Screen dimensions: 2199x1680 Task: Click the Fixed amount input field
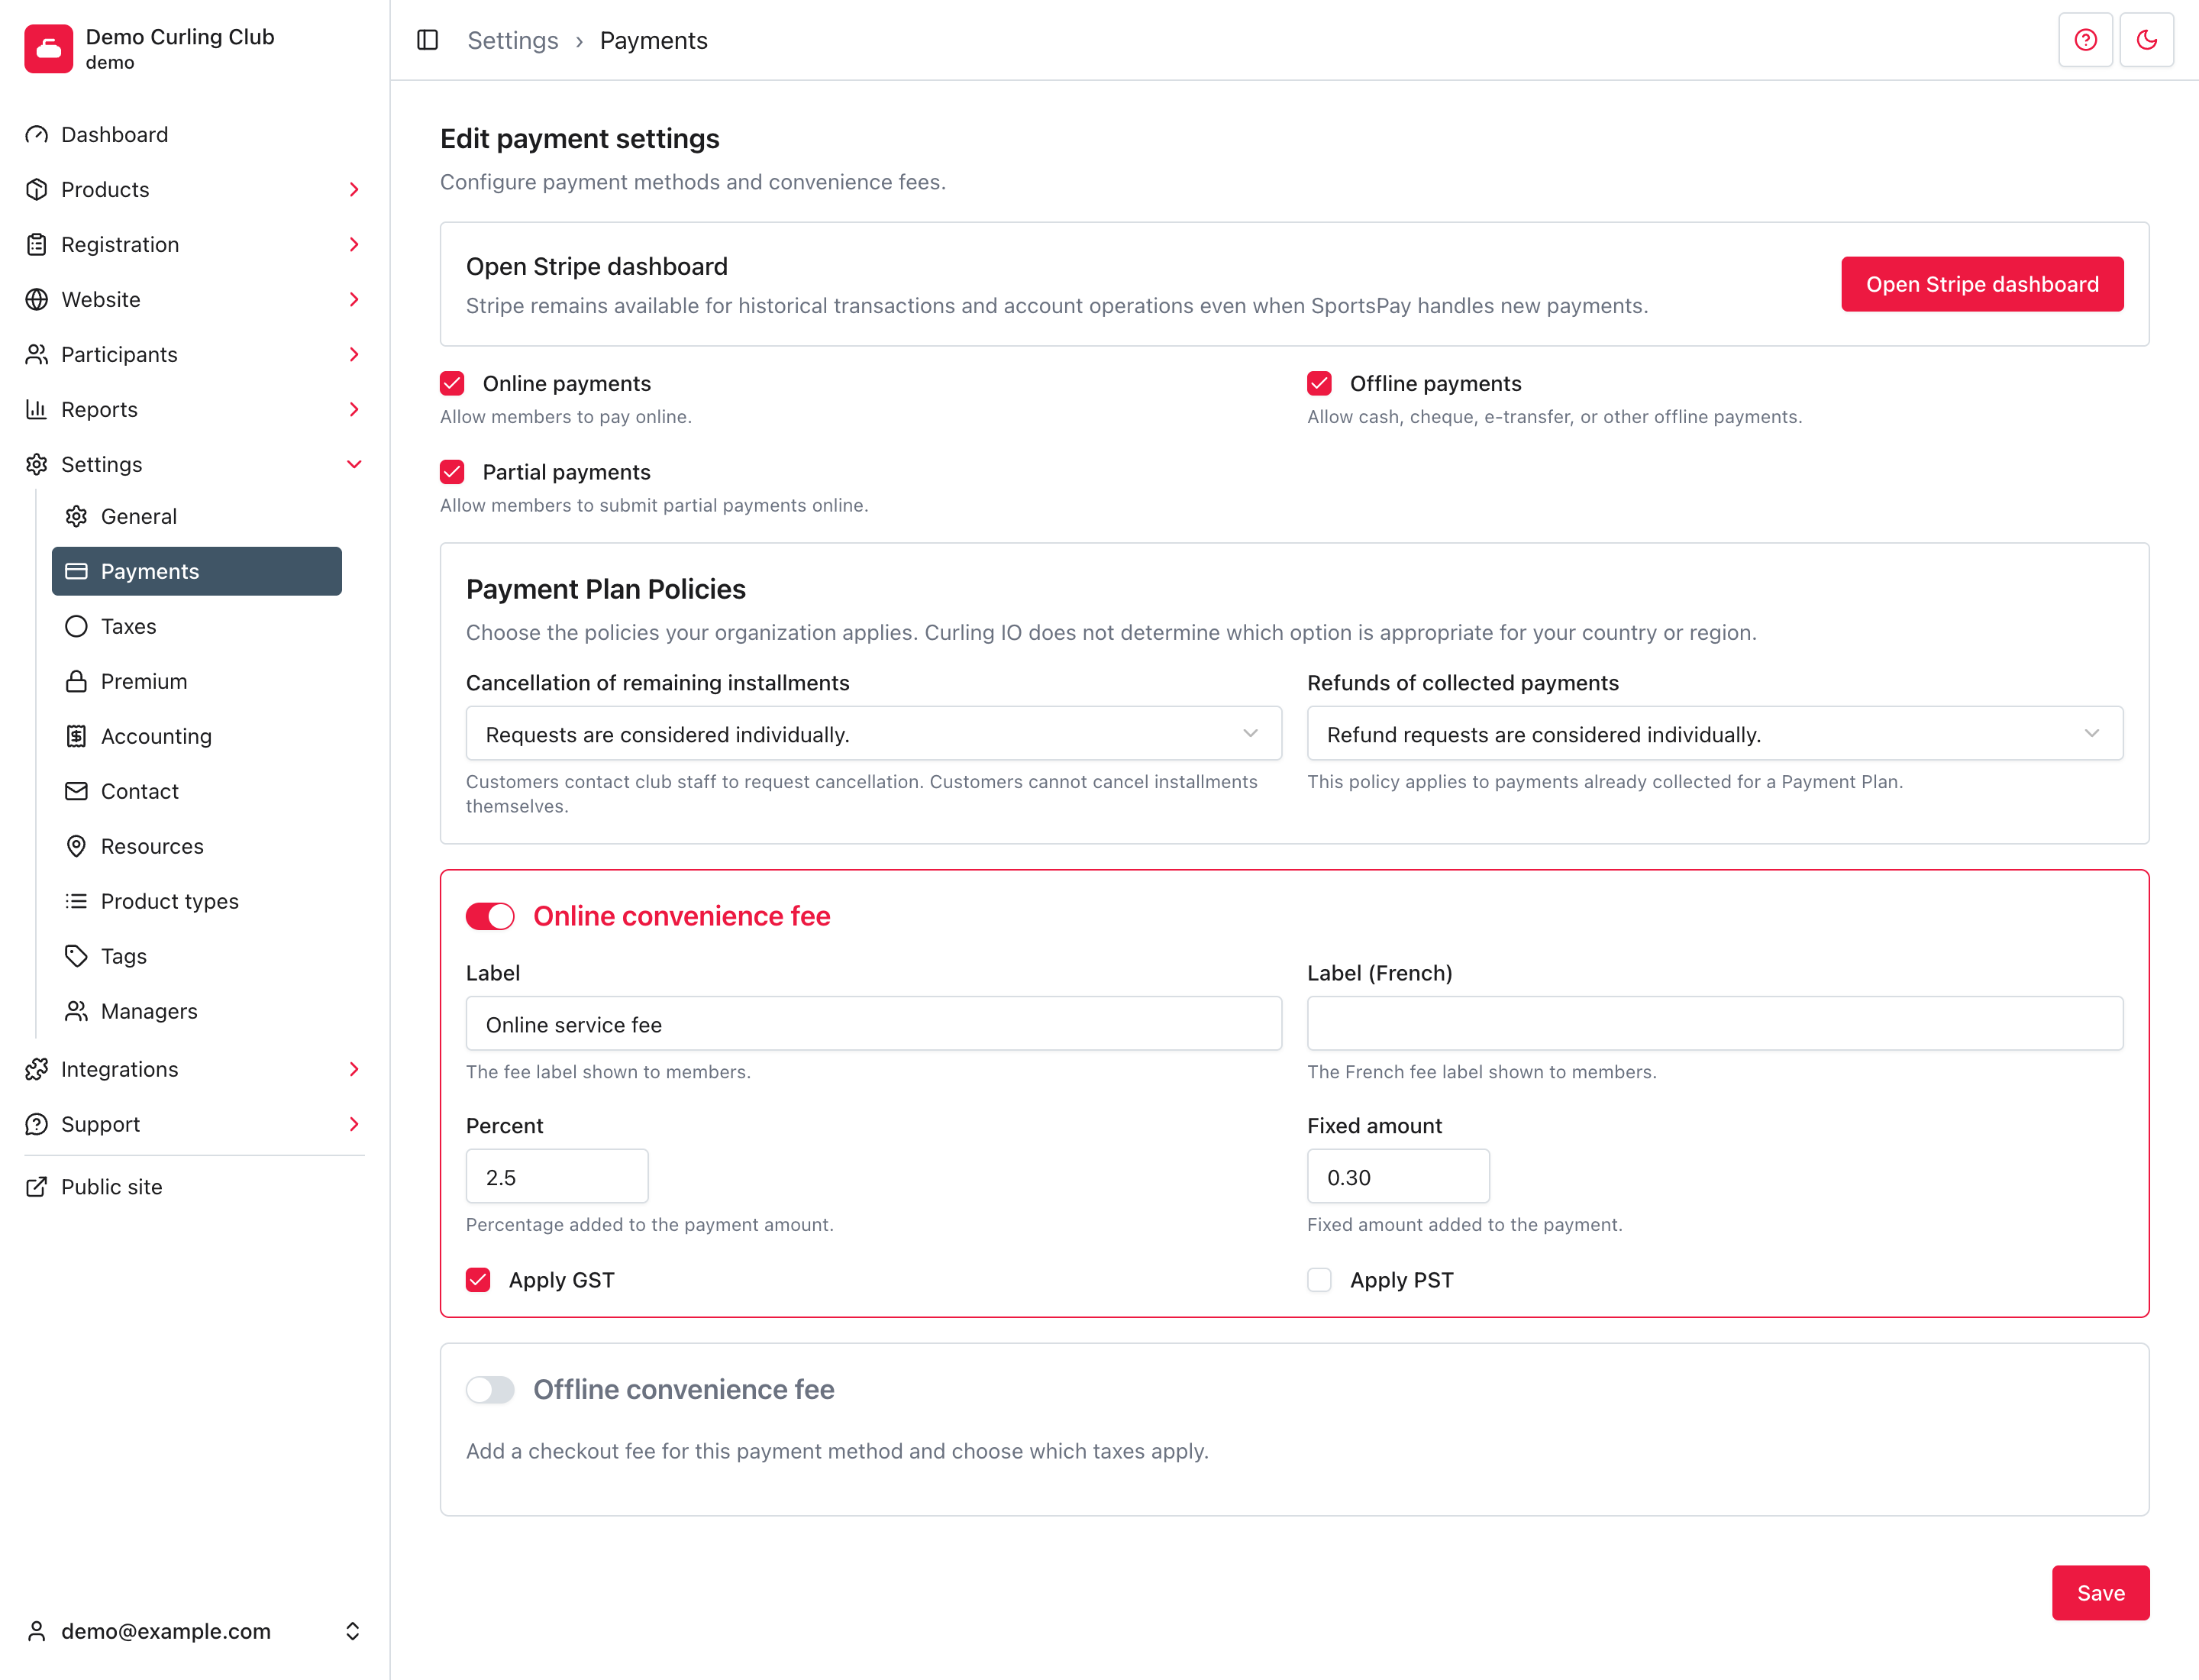(x=1398, y=1177)
